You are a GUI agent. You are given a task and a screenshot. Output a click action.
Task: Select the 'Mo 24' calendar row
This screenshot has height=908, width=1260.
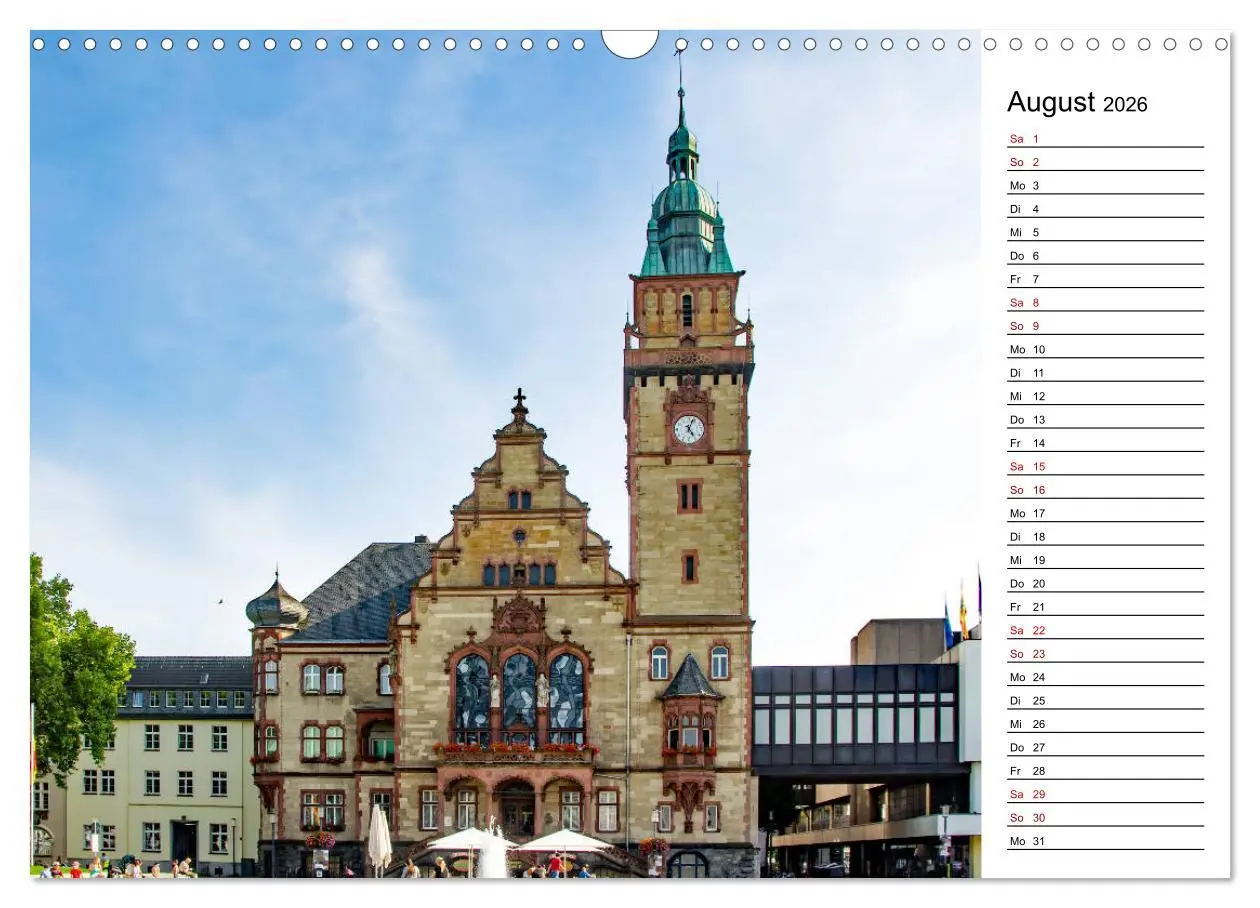[x=1105, y=677]
